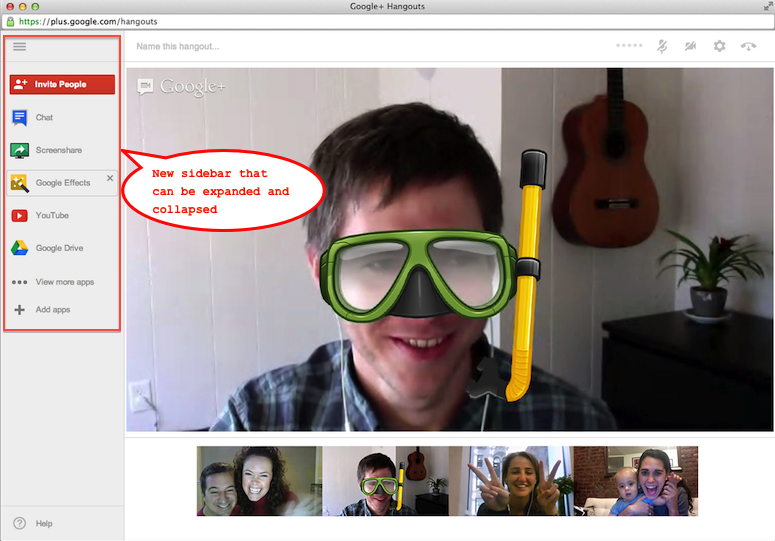
Task: Leave the hangout with hang-up icon
Action: [748, 46]
